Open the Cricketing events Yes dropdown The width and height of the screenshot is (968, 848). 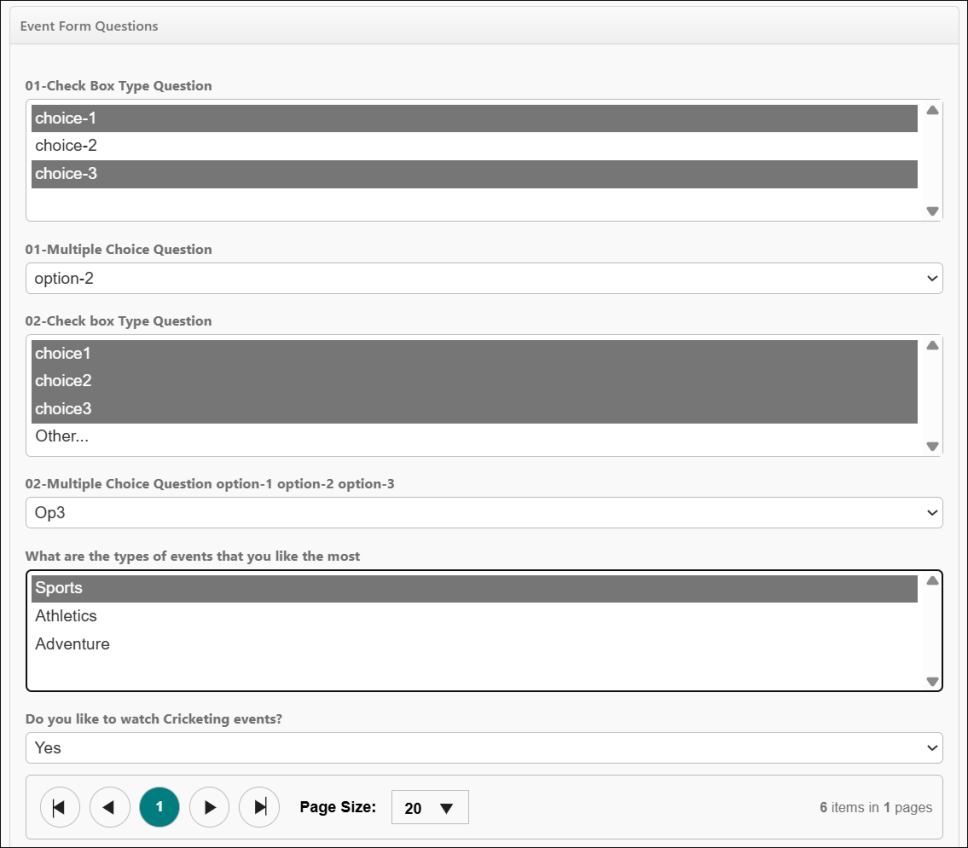pos(483,748)
